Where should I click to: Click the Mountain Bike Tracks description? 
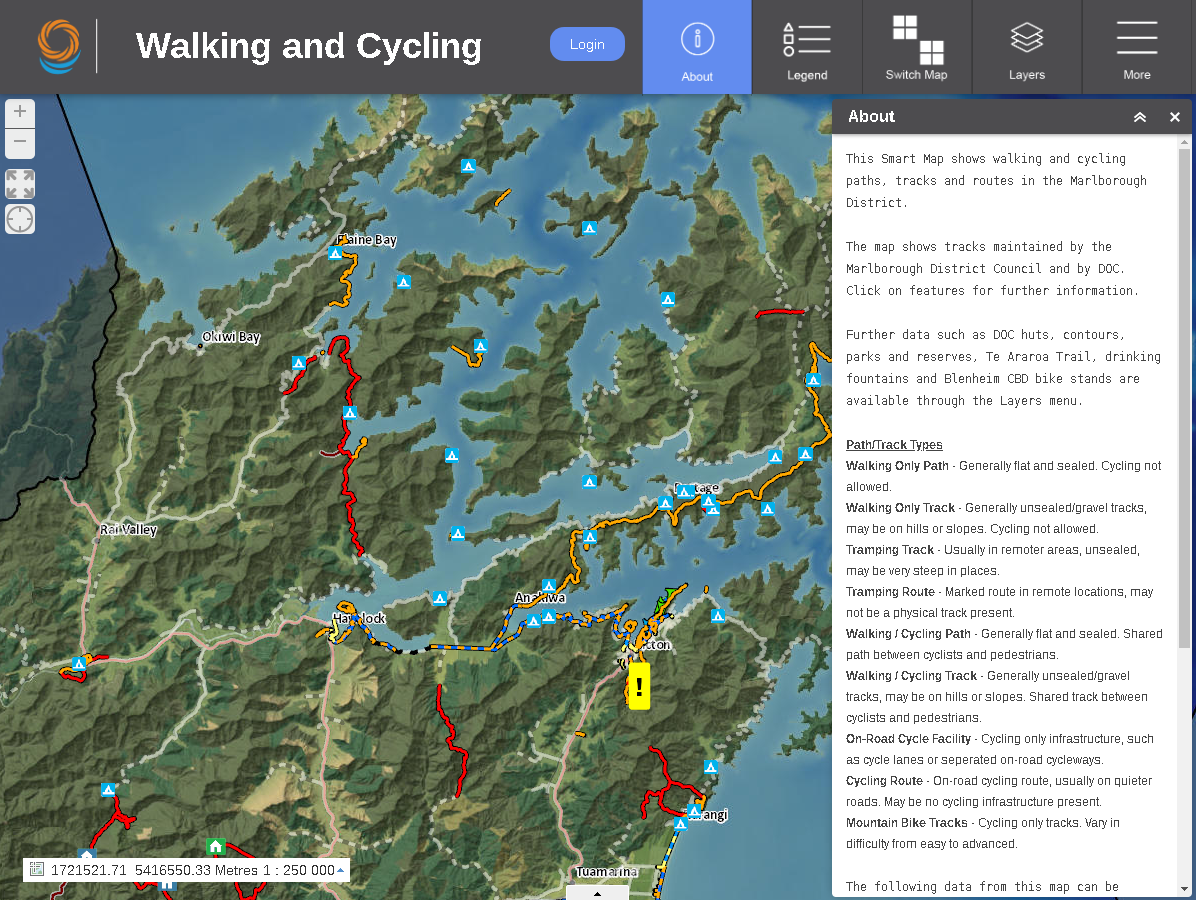(982, 833)
